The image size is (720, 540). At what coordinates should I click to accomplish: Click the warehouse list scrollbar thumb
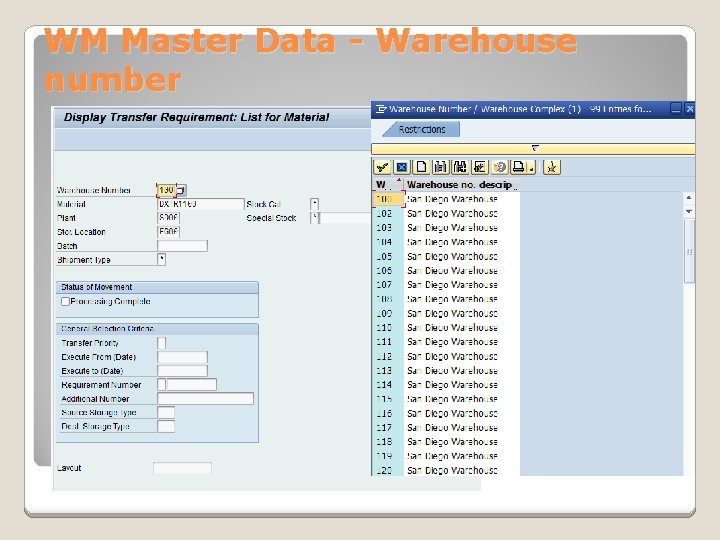689,252
